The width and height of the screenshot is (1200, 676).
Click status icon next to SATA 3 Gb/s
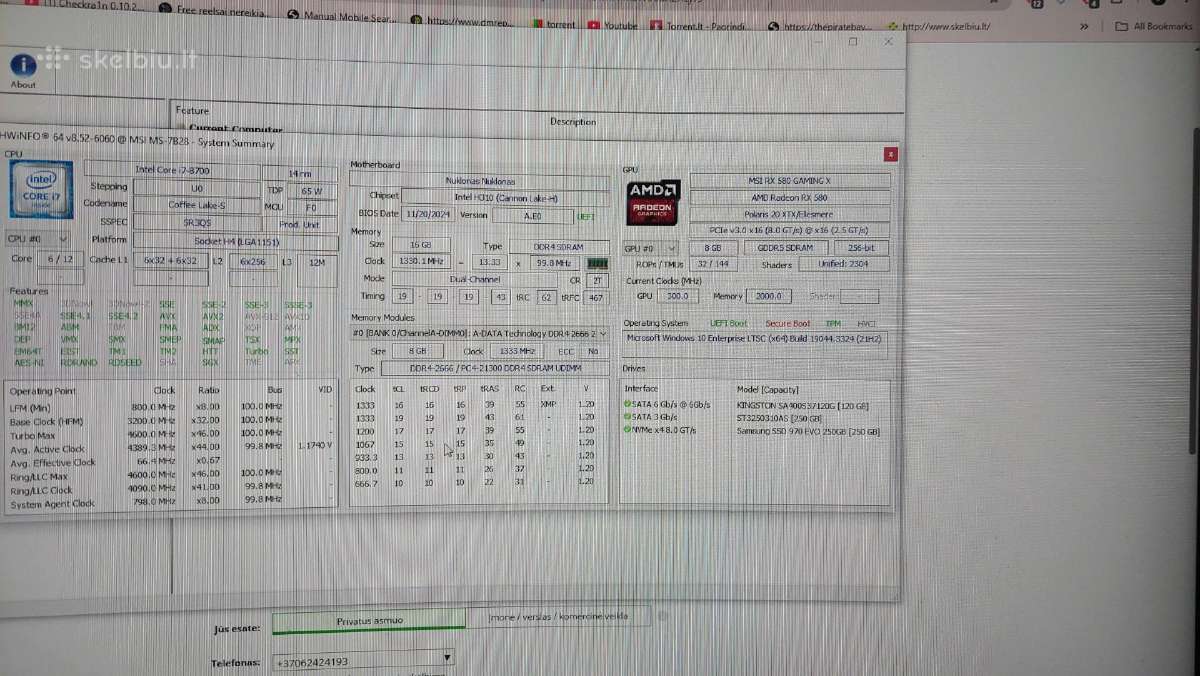tap(627, 418)
